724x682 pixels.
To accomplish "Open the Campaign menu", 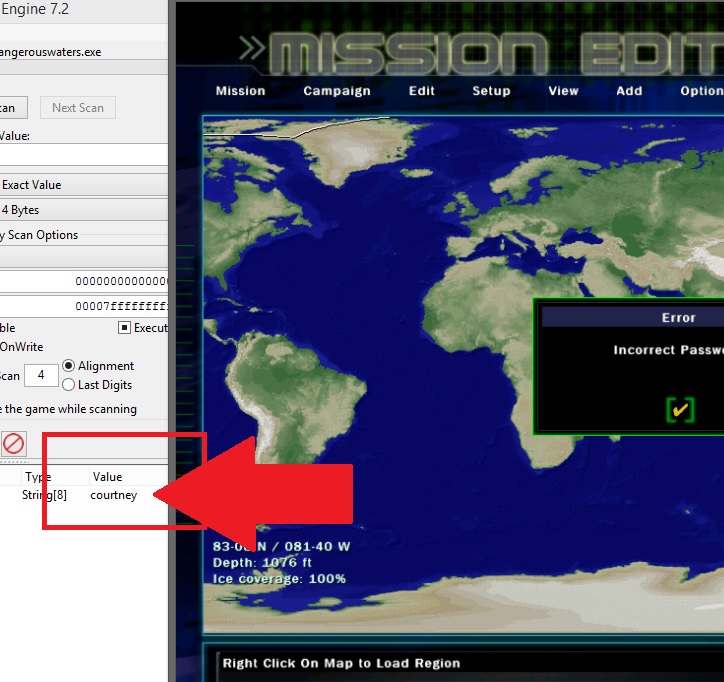I will pyautogui.click(x=337, y=91).
